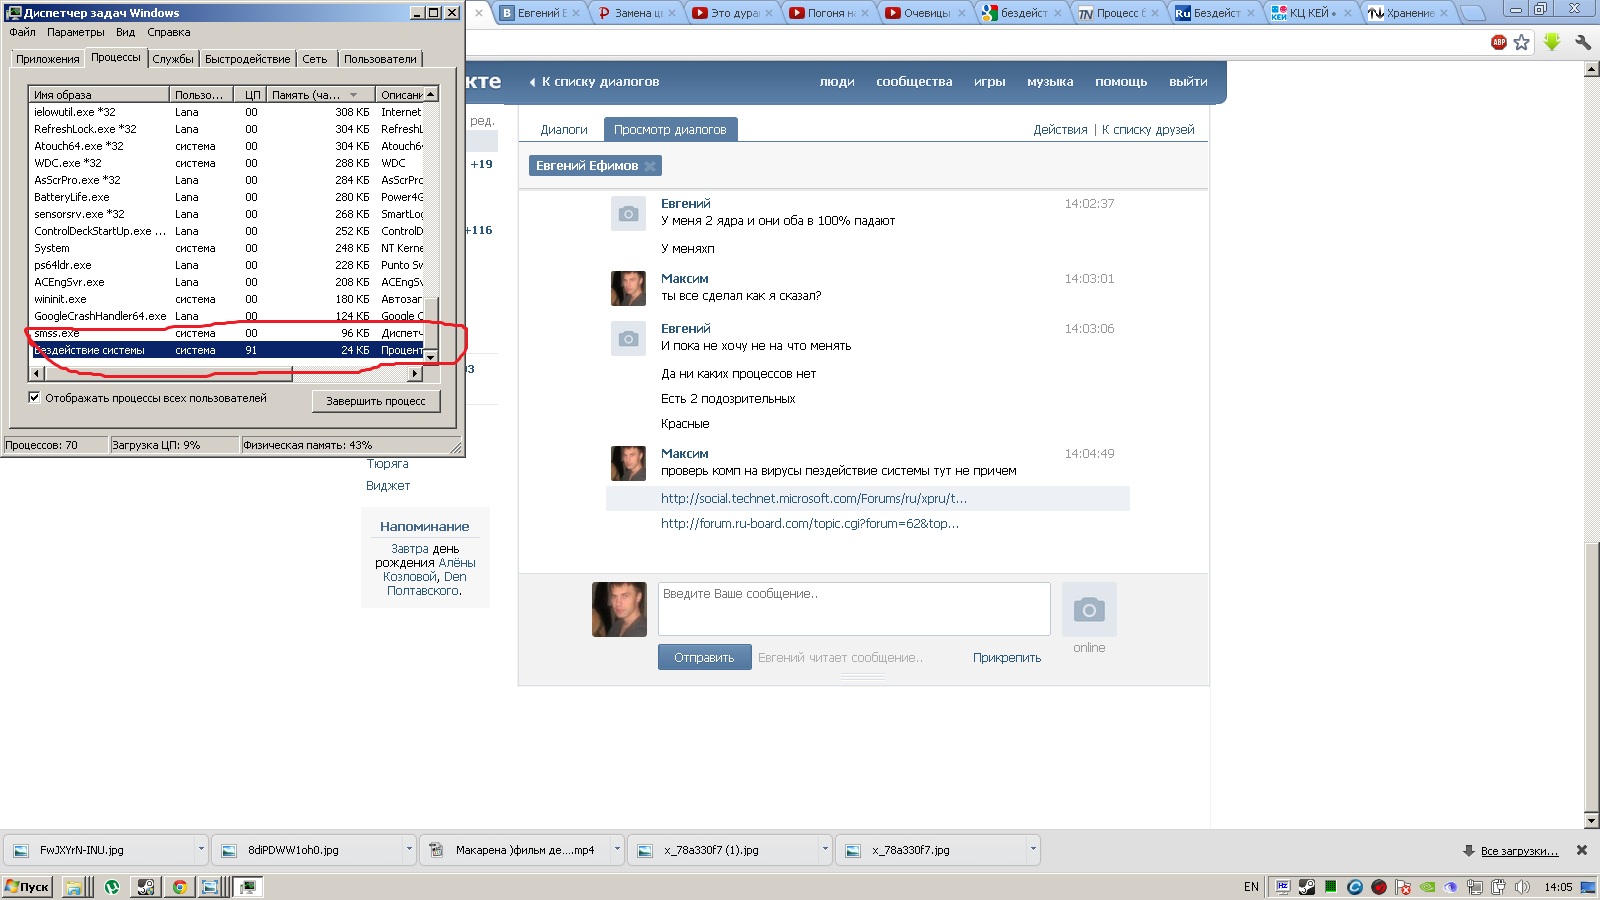Open dropdown arrow for 8diPDWW1oh0.jpg download
1600x900 pixels.
tap(409, 850)
